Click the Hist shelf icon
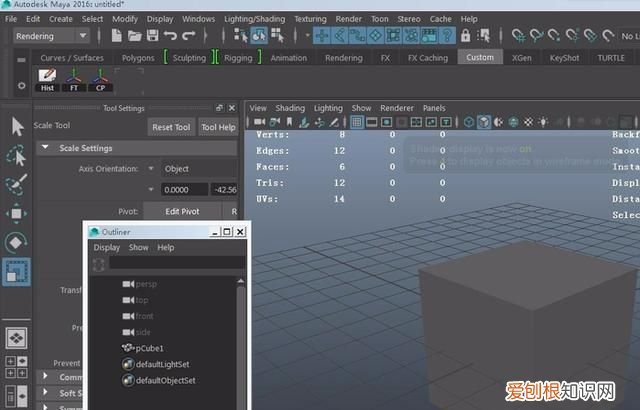The image size is (640, 410). (46, 78)
